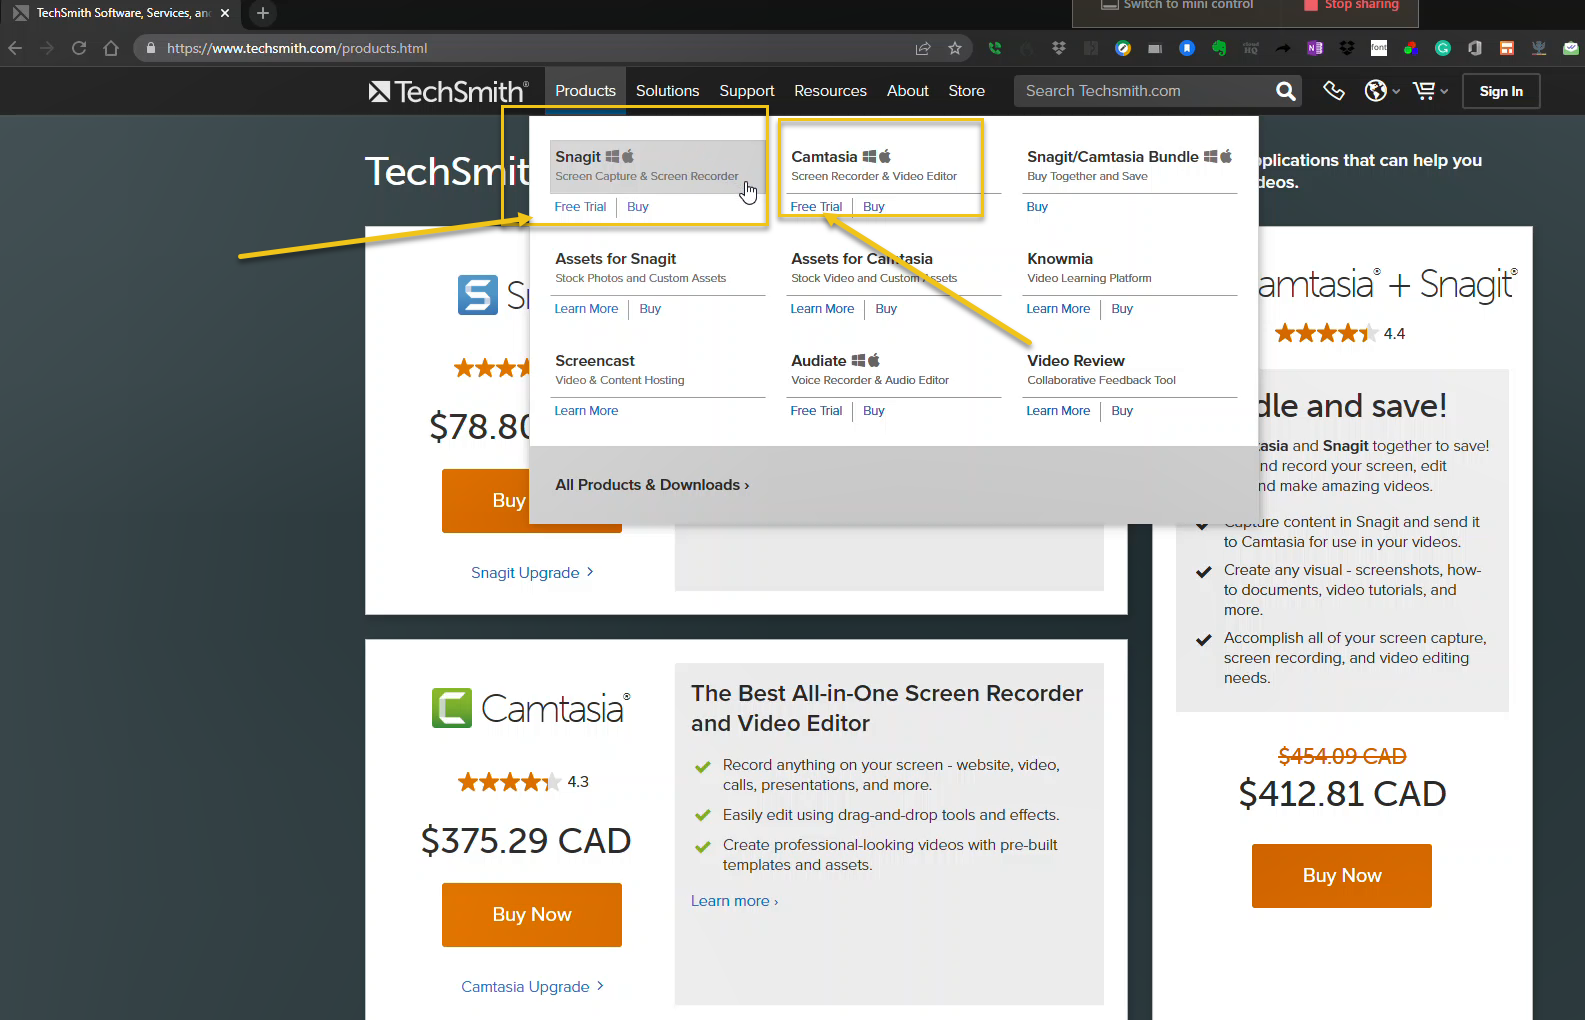
Task: Open the shopping cart dropdown
Action: [x=1430, y=91]
